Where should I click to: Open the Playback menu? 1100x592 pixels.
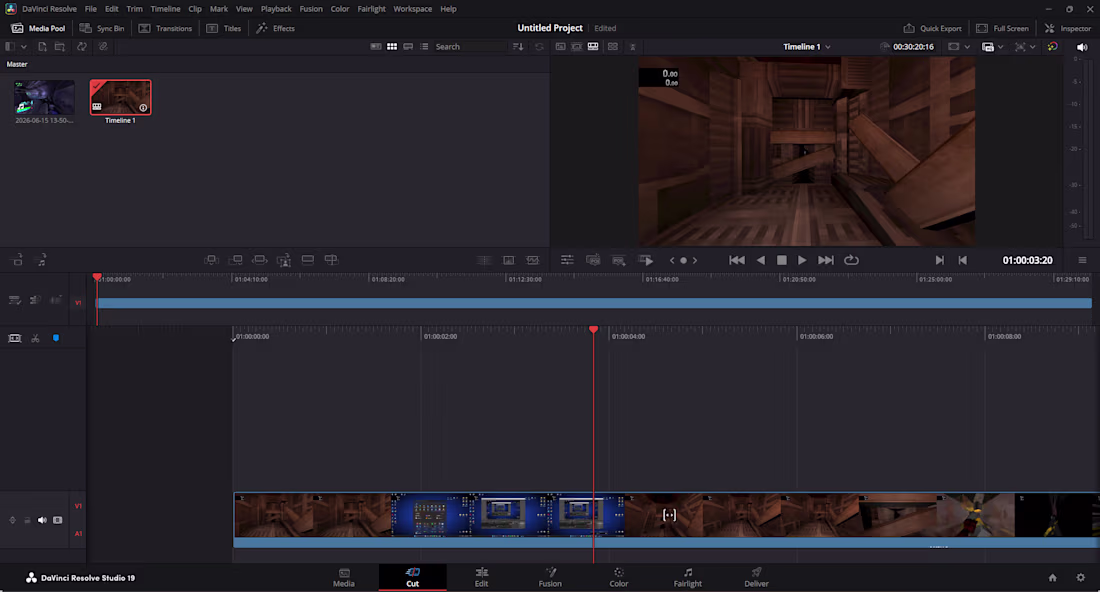click(276, 8)
